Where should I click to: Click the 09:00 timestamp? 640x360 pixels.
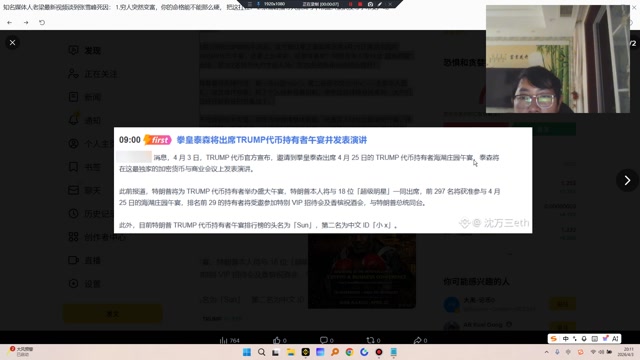coord(130,140)
